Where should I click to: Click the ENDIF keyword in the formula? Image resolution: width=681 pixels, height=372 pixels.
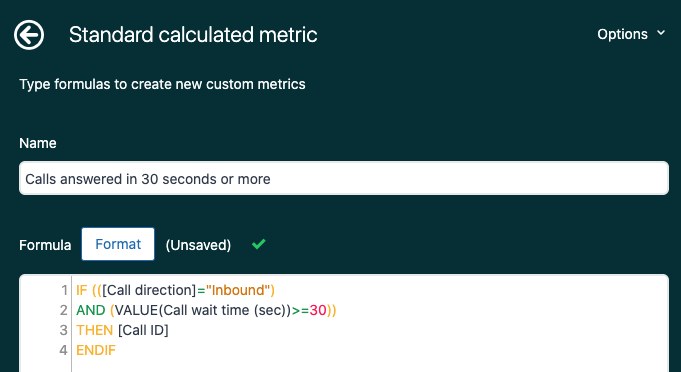(96, 350)
